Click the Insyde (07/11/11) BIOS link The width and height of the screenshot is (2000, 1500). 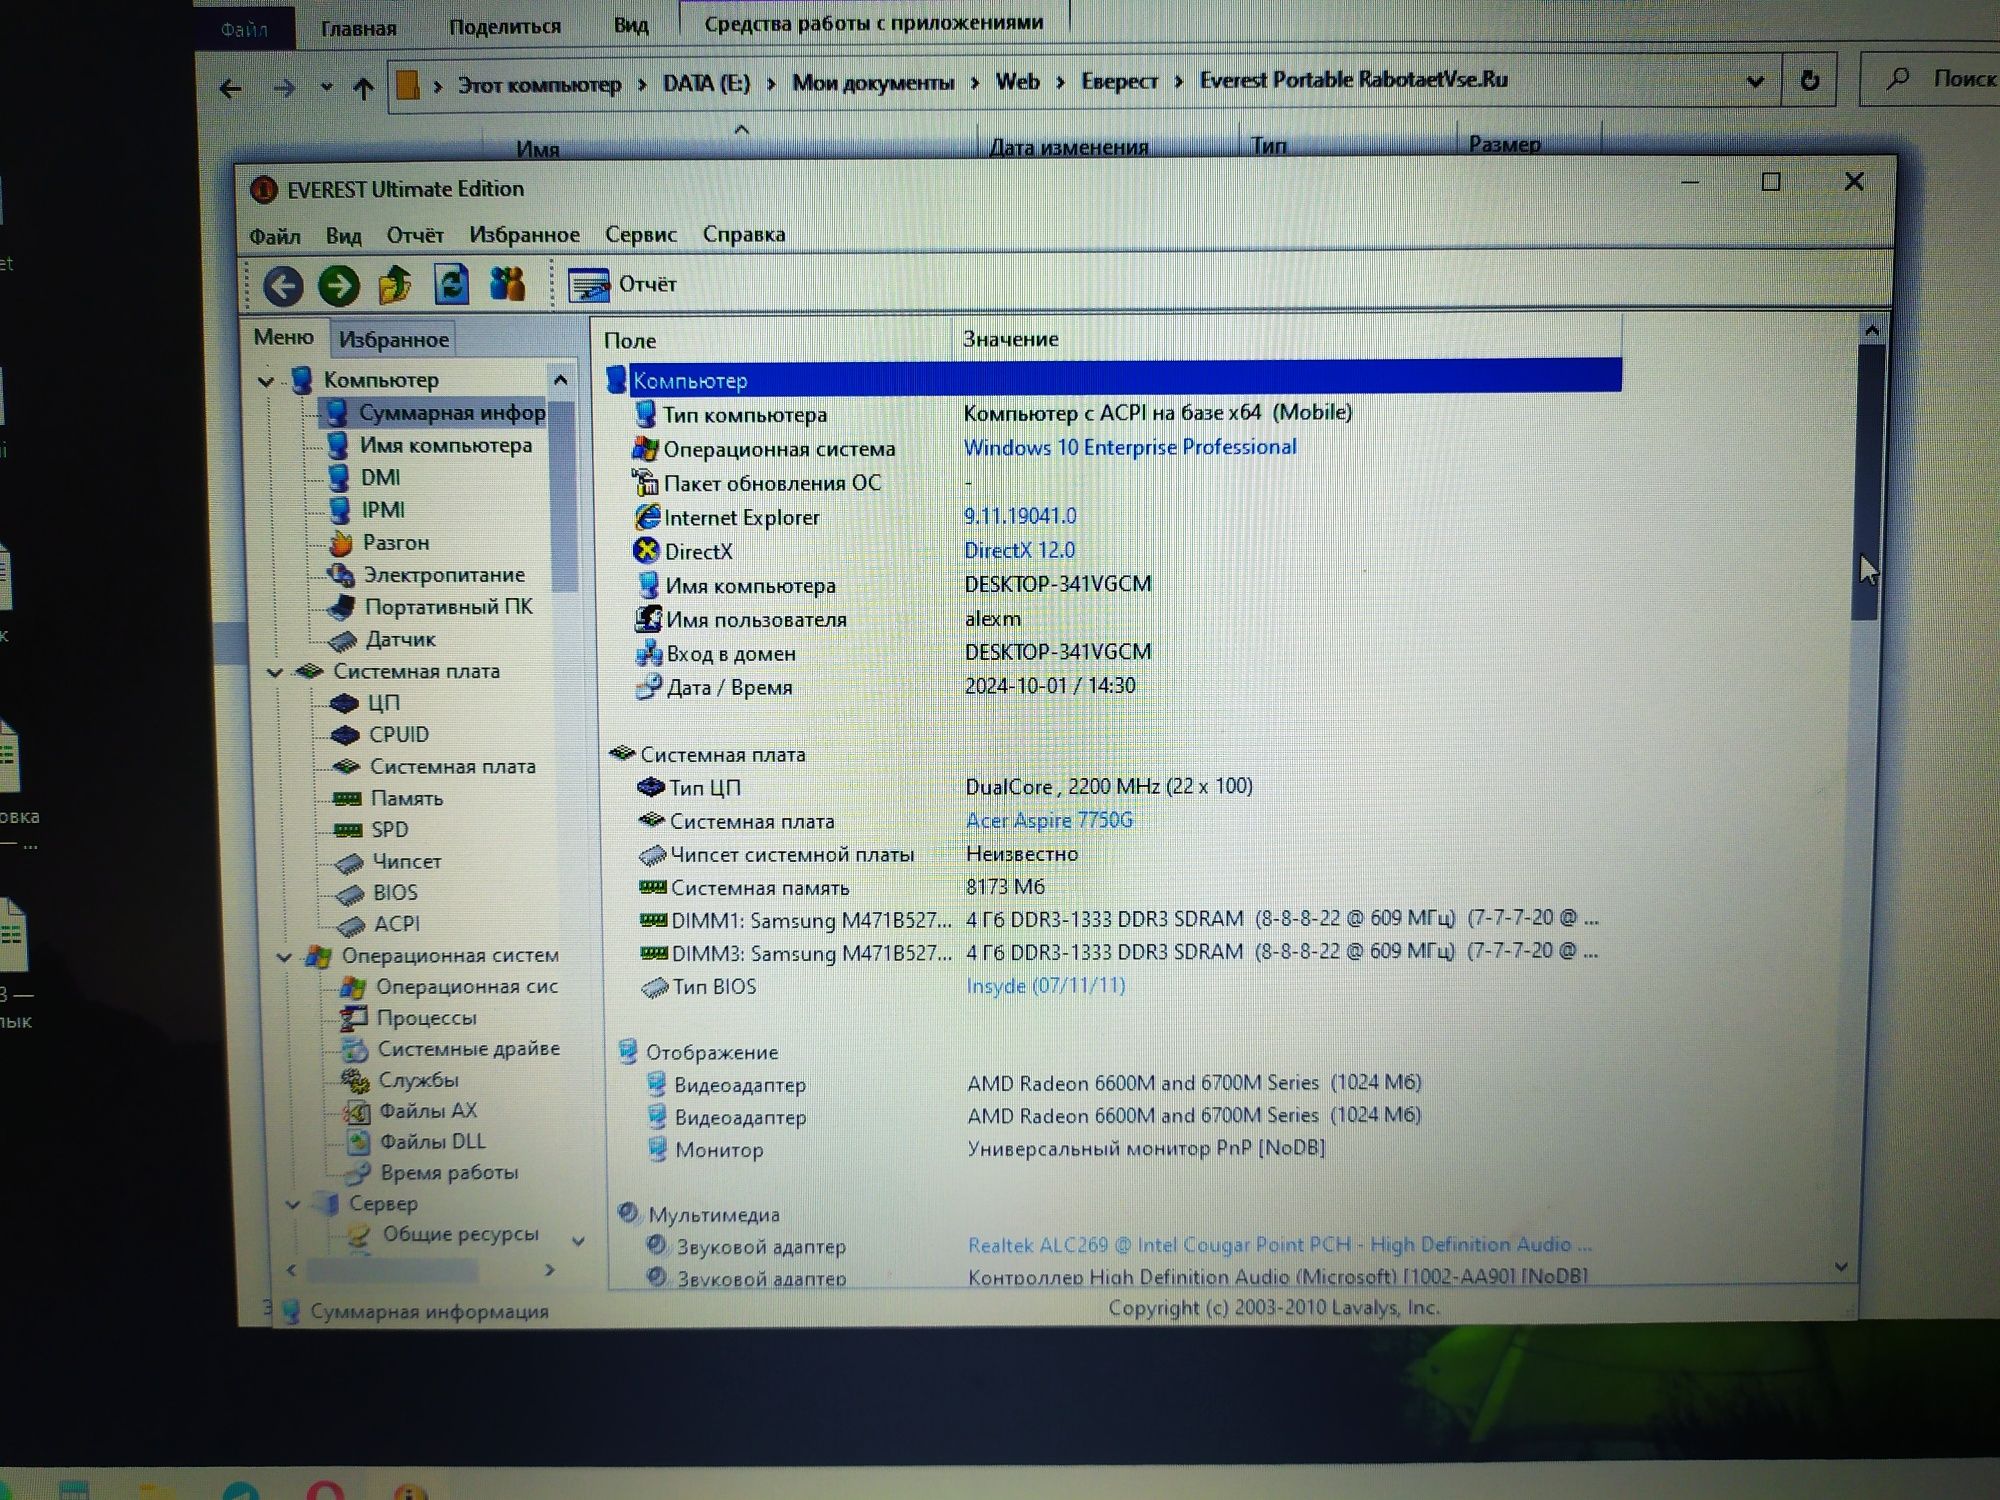point(1045,986)
